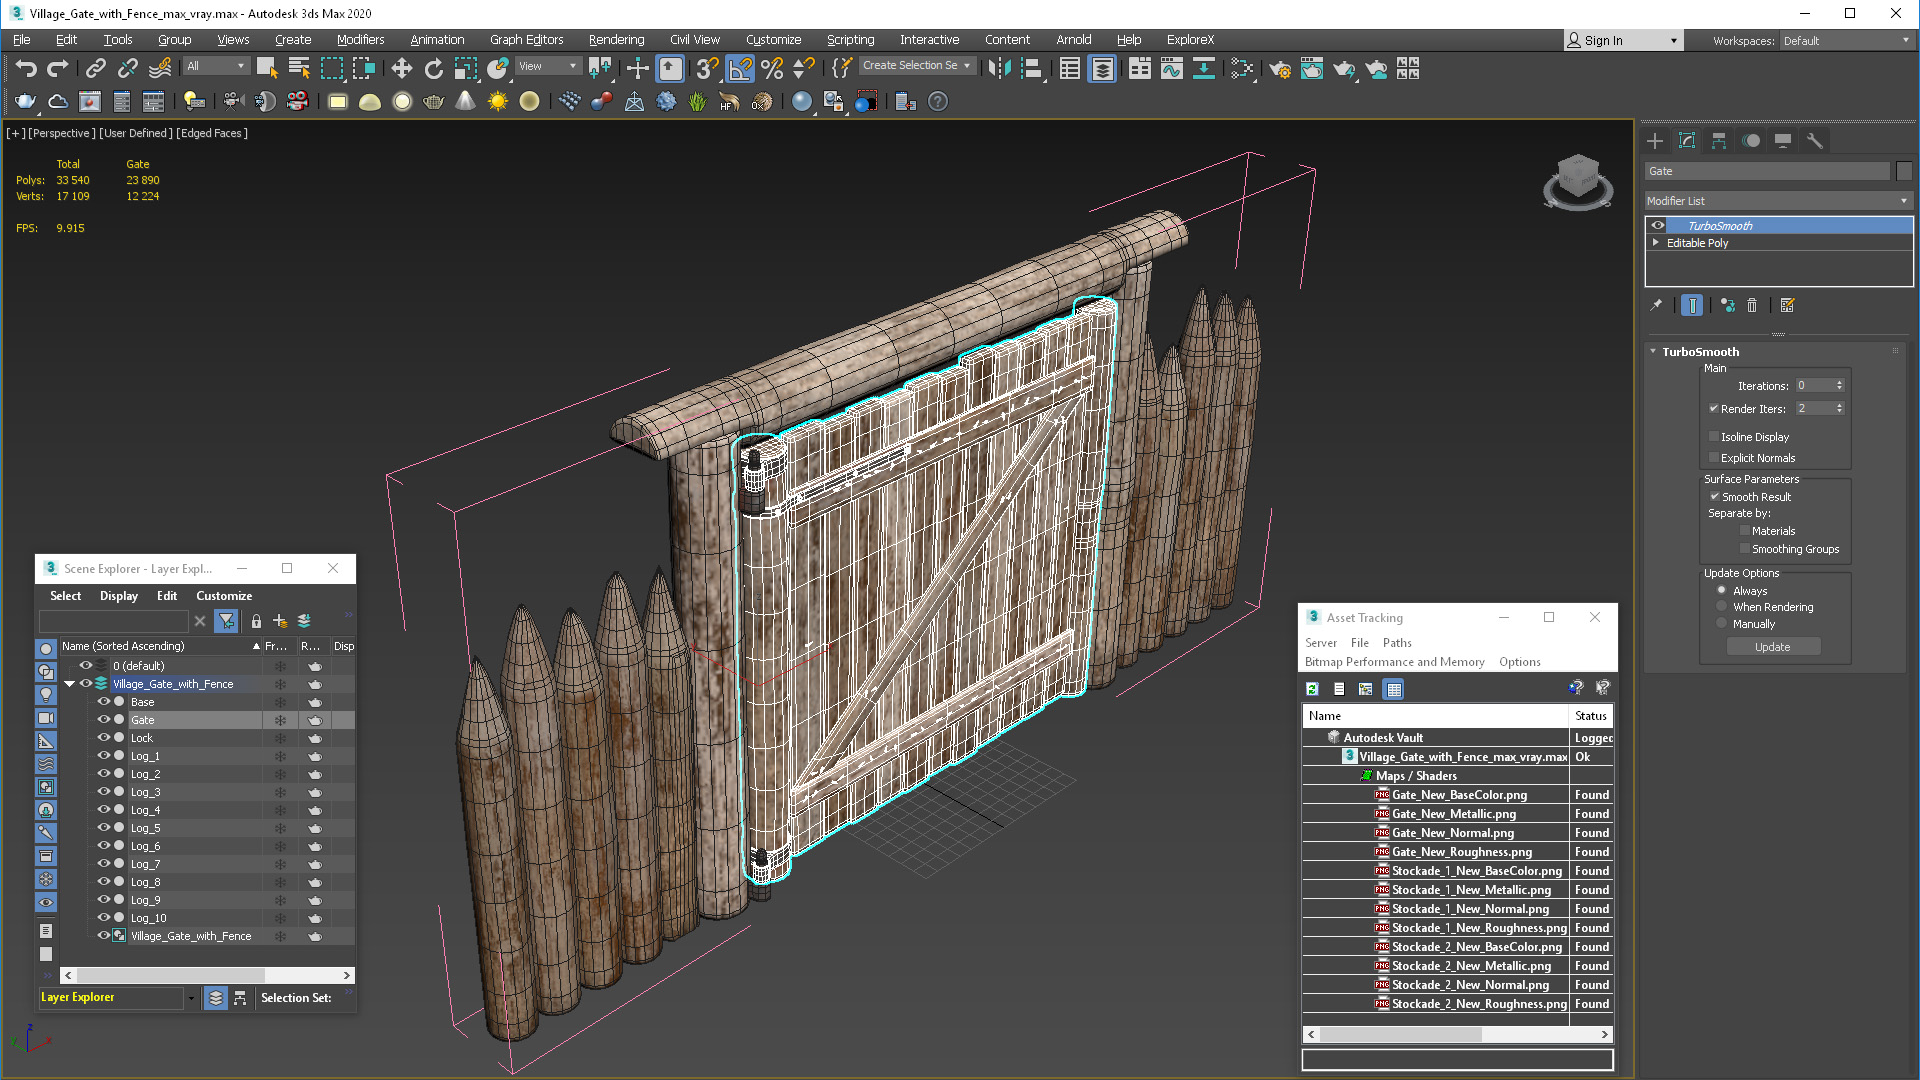The height and width of the screenshot is (1080, 1920).
Task: Enable the Explicit Normals checkbox
Action: point(1714,458)
